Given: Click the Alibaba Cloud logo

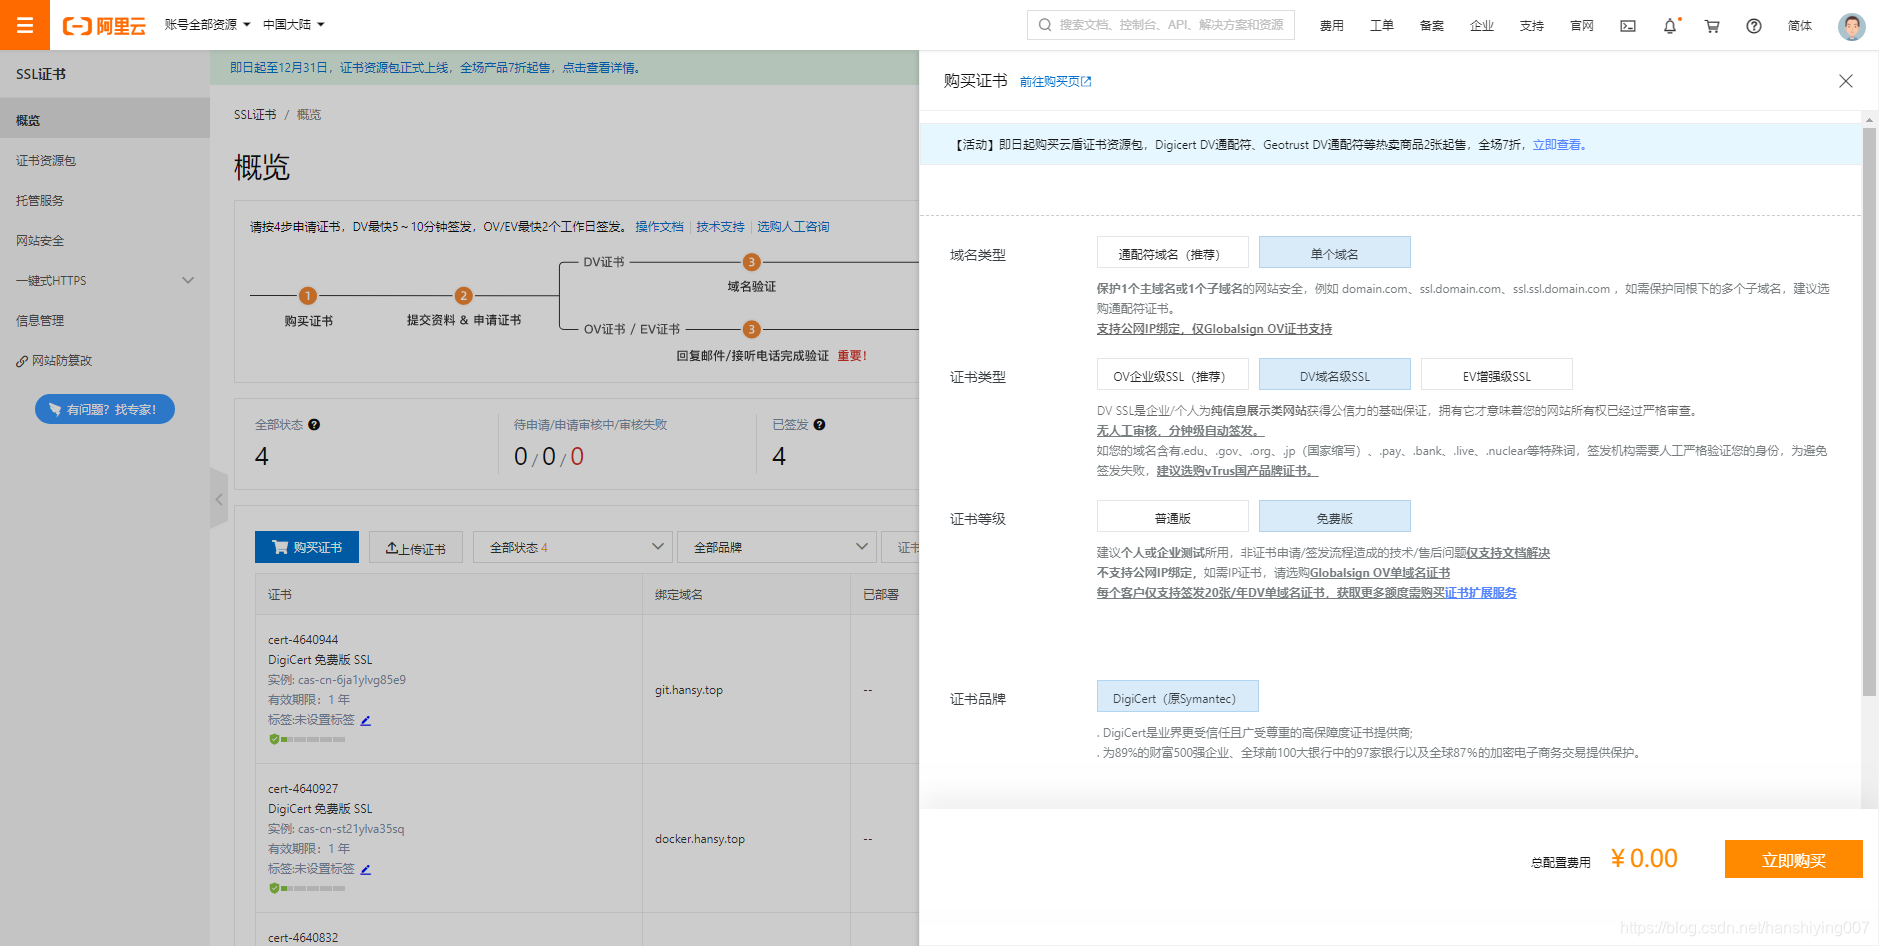Looking at the screenshot, I should [104, 26].
